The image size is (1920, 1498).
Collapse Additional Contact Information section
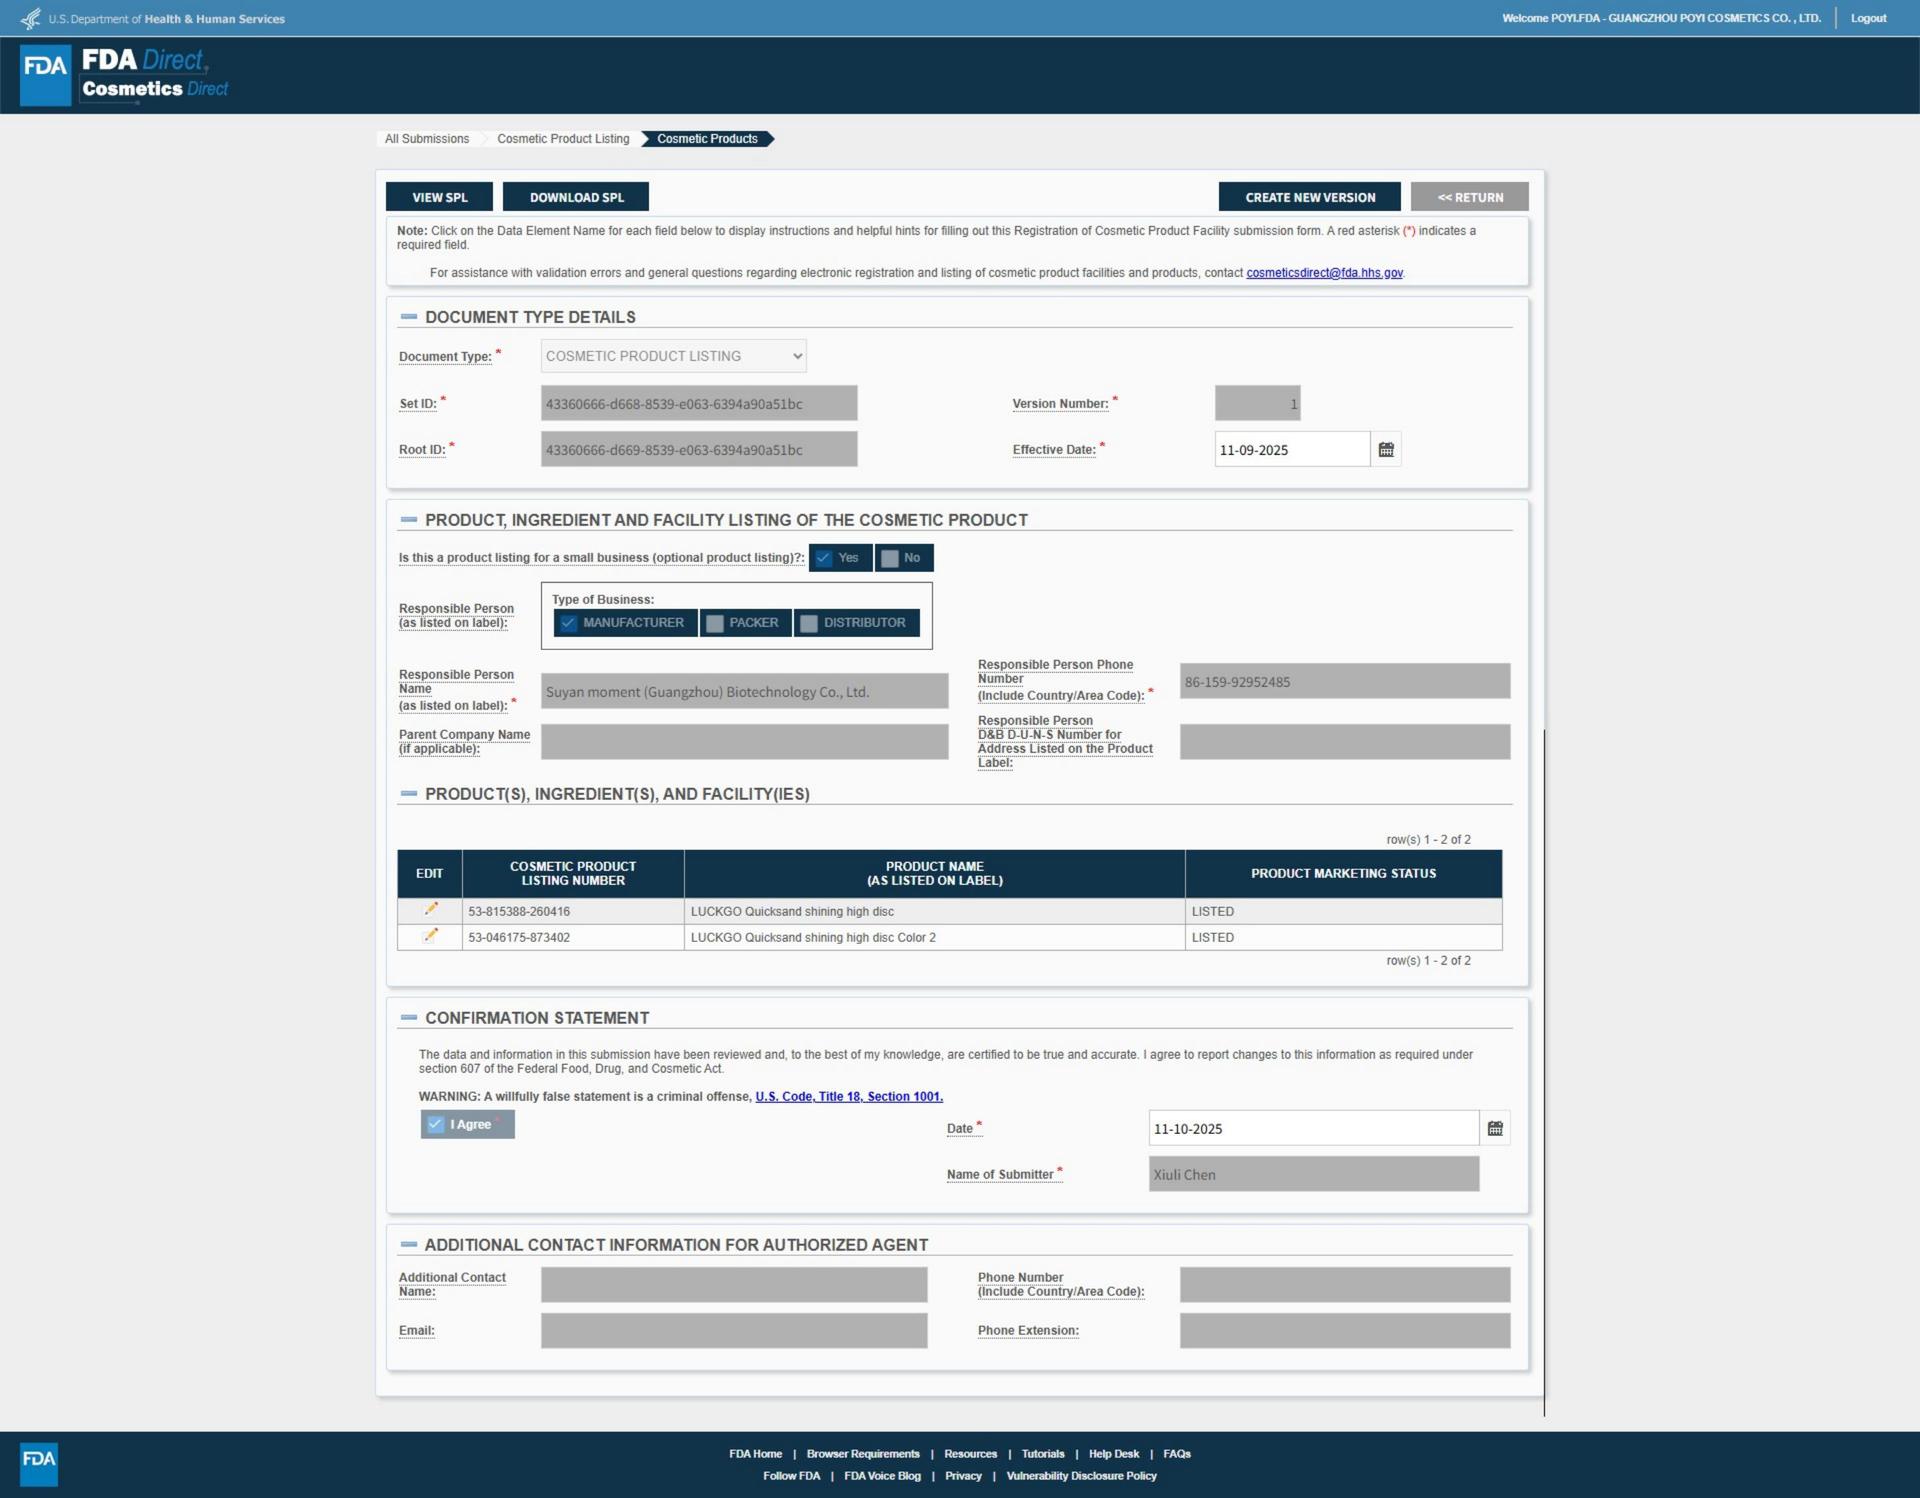(408, 1245)
